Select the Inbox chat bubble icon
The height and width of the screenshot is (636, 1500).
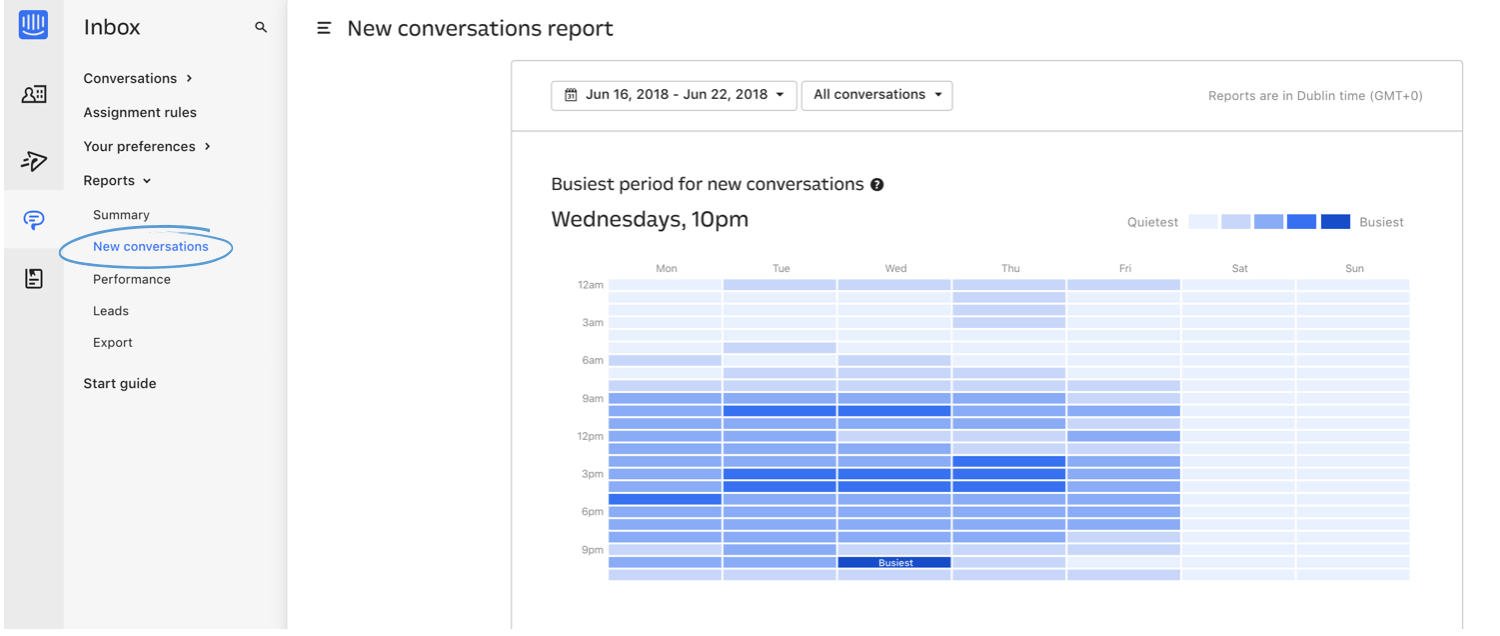coord(33,220)
